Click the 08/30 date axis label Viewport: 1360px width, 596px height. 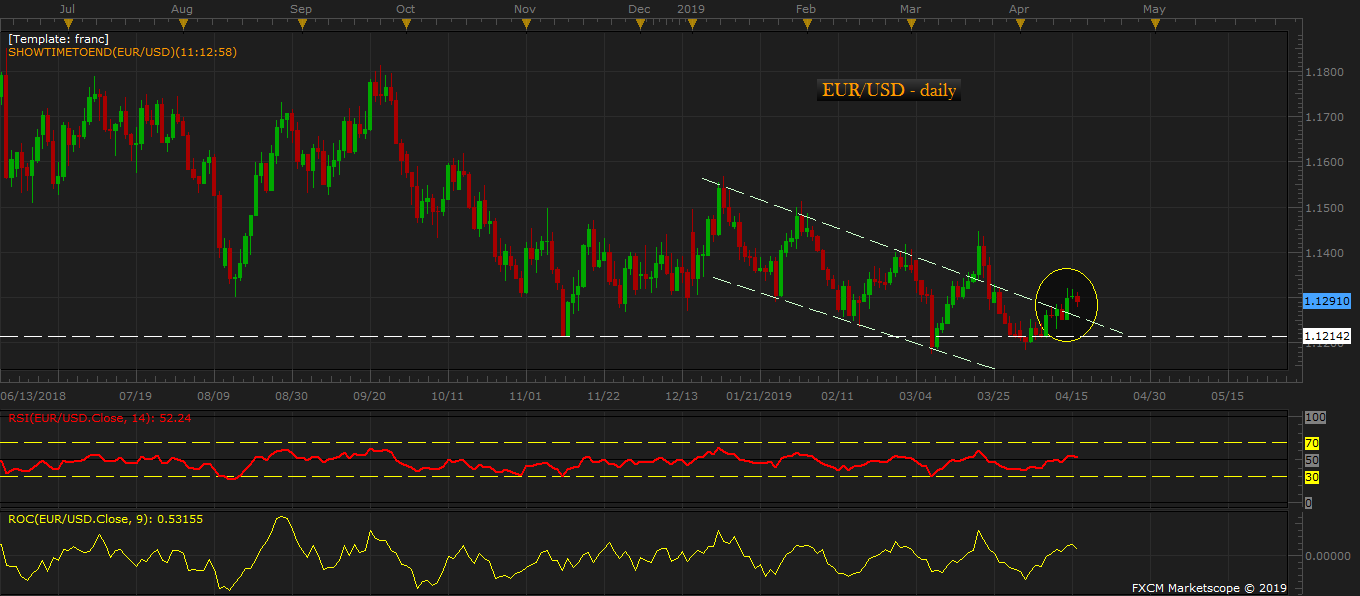pos(291,396)
